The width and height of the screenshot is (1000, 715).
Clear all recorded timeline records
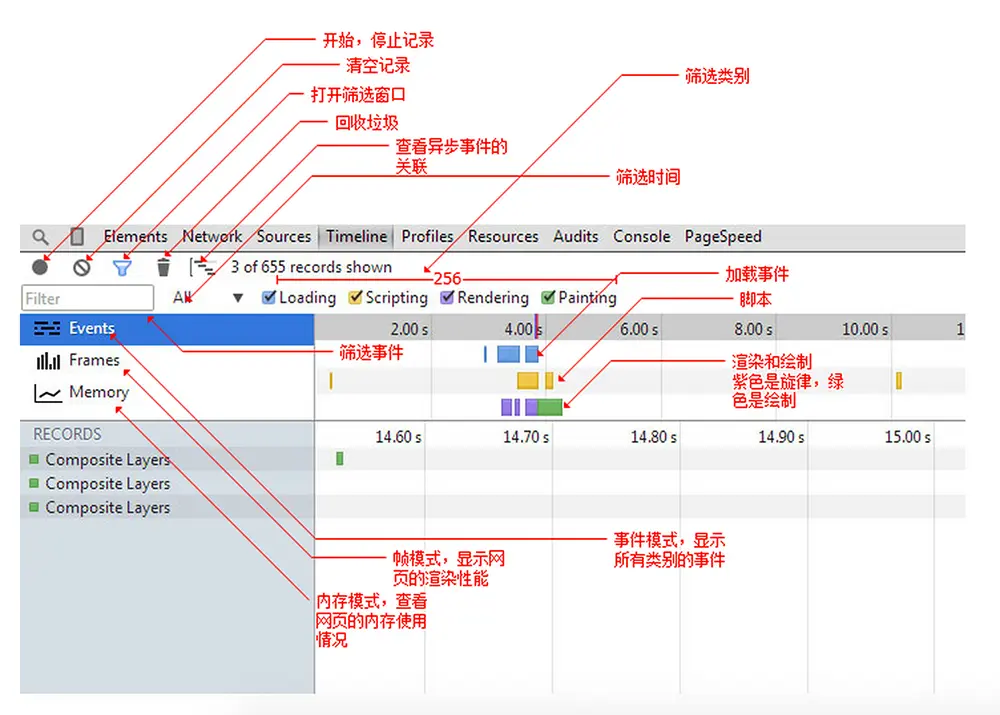click(x=81, y=267)
